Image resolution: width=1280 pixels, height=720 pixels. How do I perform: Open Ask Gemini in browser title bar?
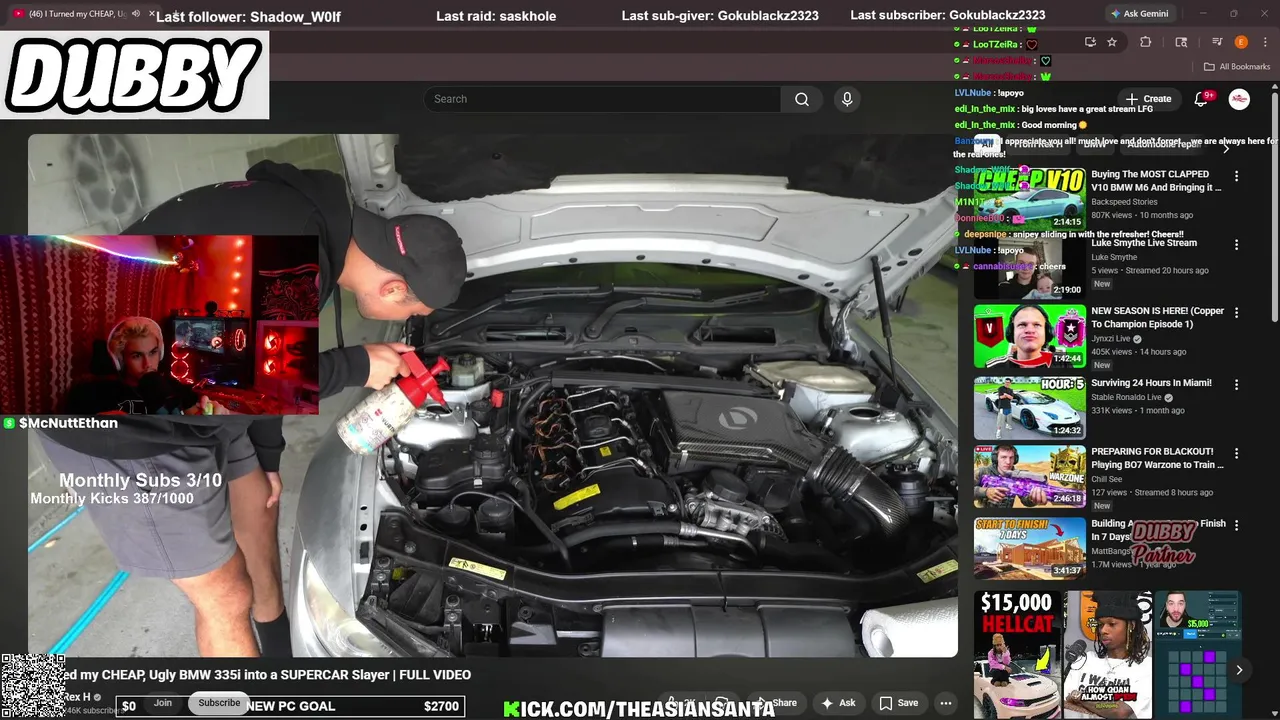[1139, 14]
